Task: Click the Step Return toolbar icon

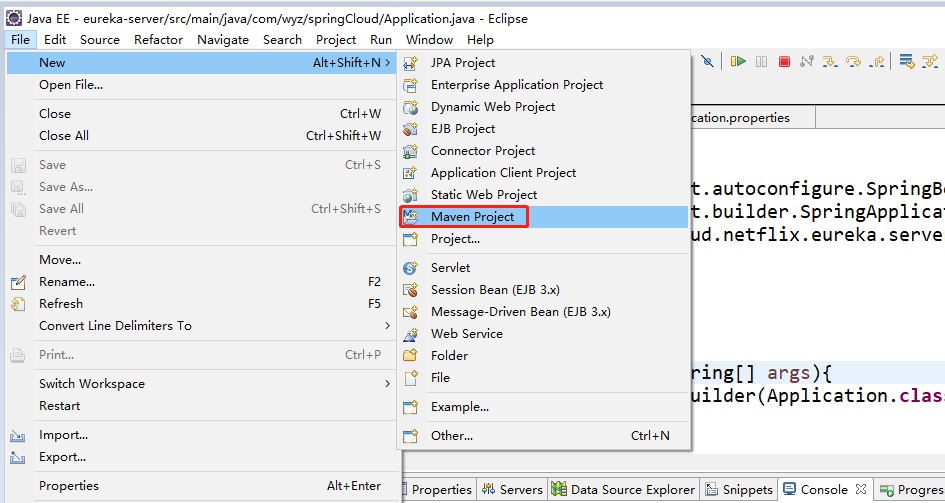Action: click(877, 61)
